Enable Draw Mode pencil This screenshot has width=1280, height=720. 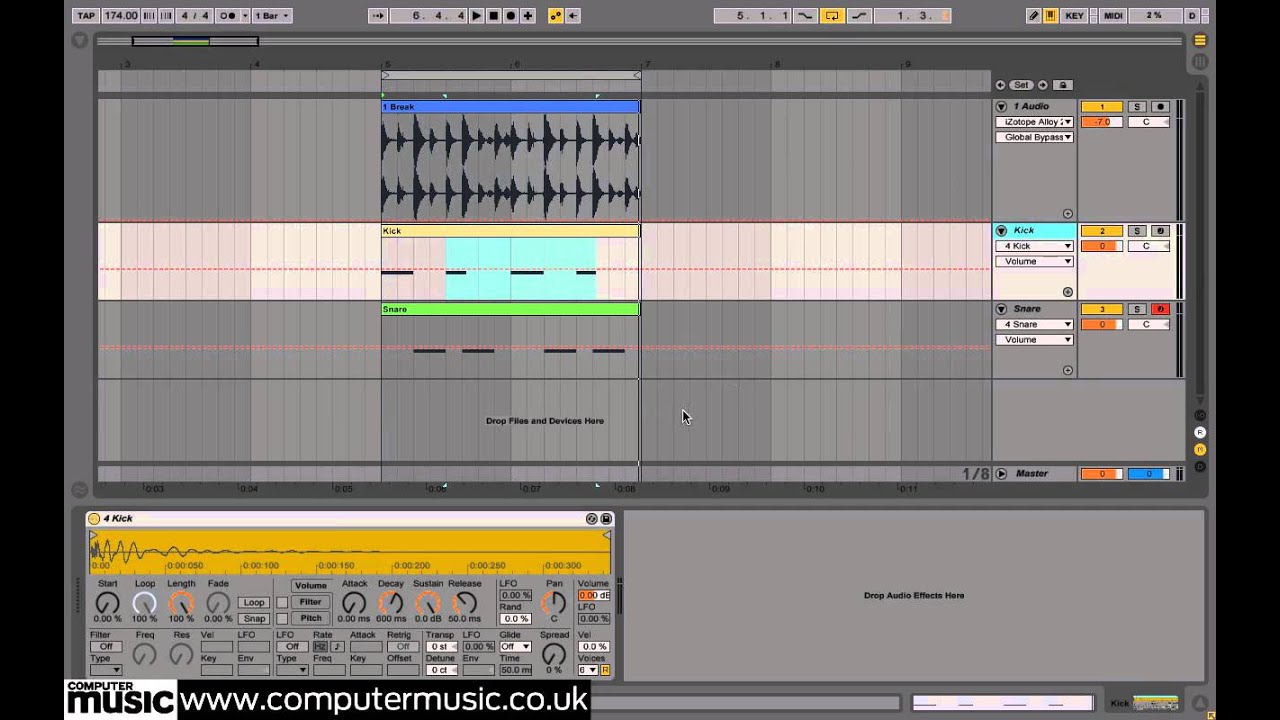tap(1033, 16)
